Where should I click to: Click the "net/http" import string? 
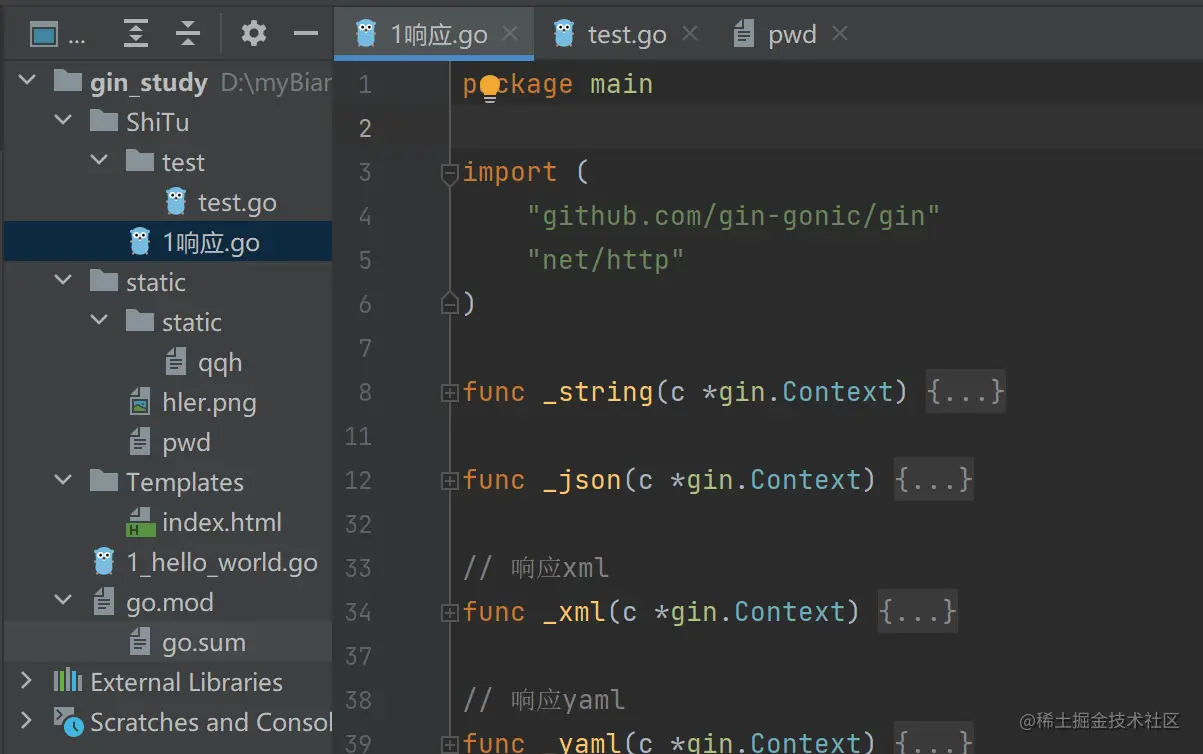(x=606, y=260)
